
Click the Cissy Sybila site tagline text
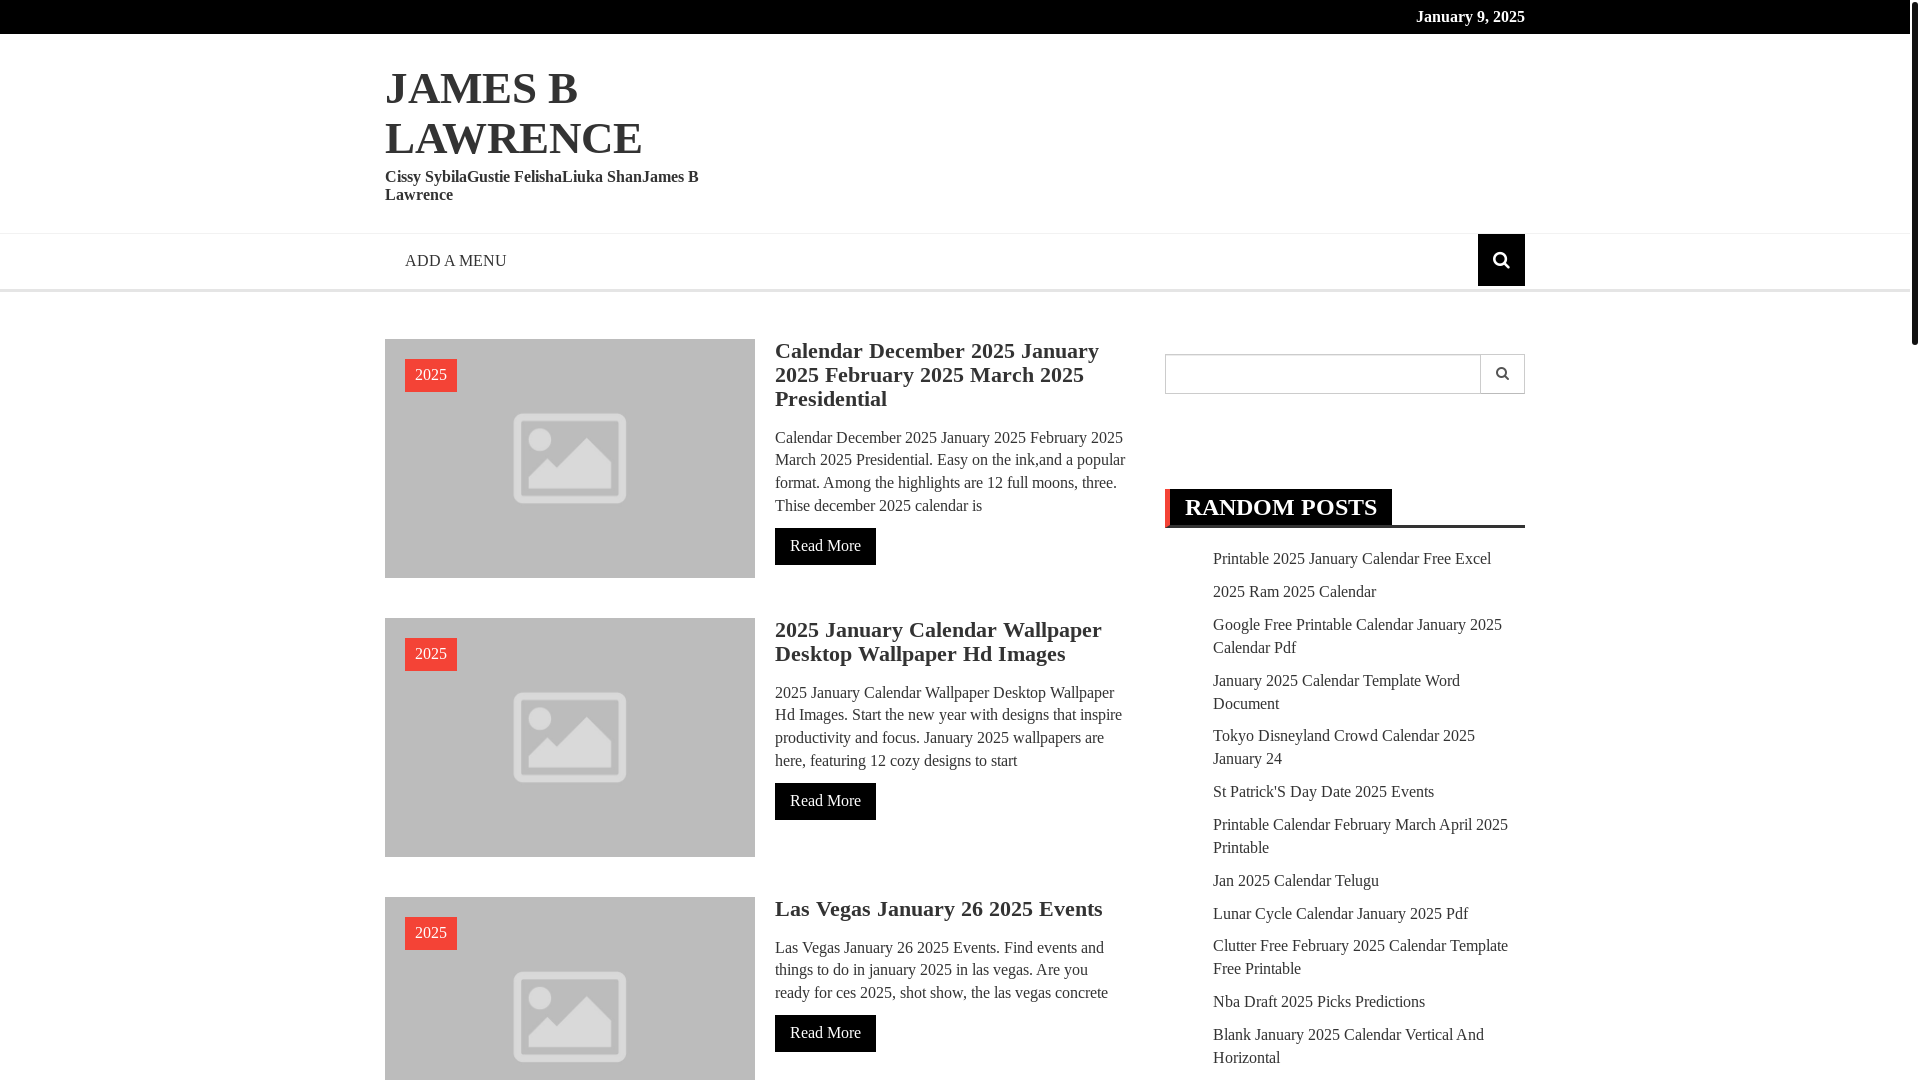(541, 186)
